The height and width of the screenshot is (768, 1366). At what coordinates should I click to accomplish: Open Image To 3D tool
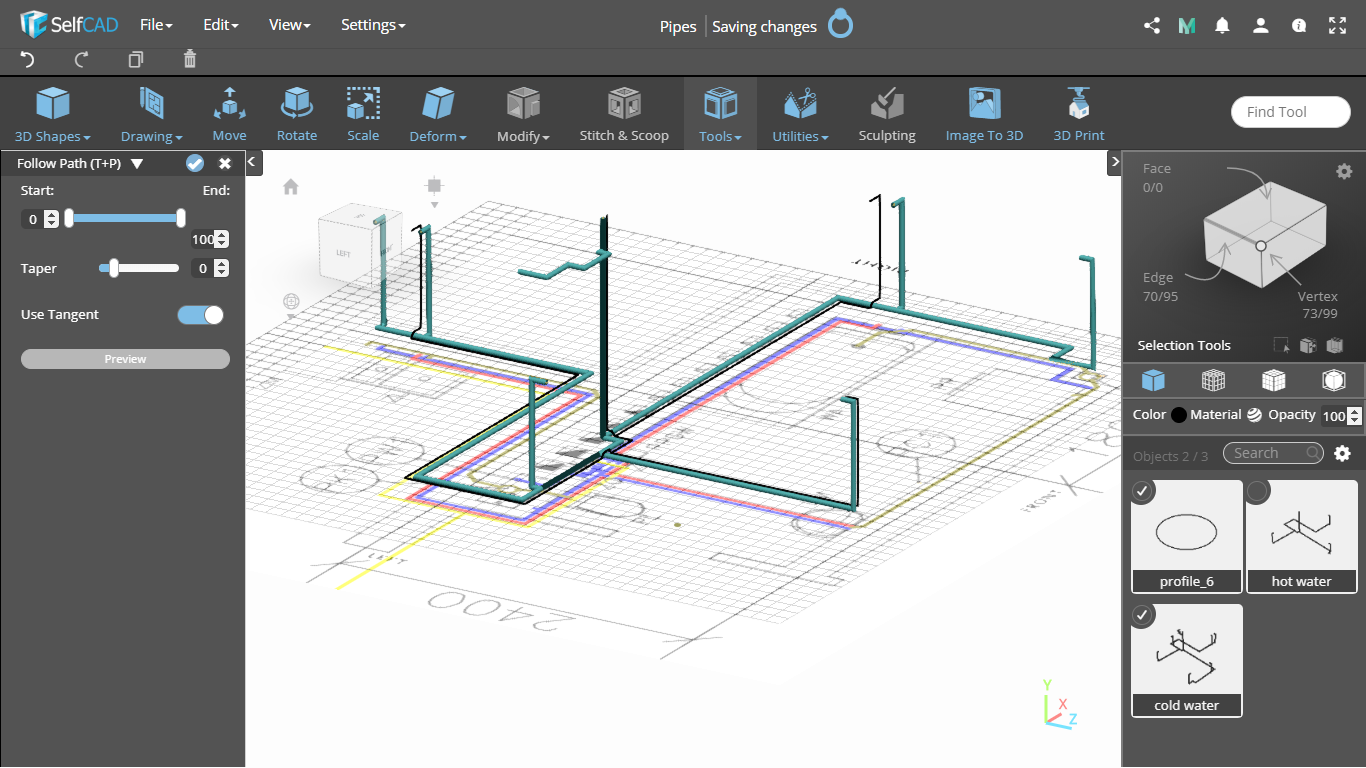pos(985,114)
